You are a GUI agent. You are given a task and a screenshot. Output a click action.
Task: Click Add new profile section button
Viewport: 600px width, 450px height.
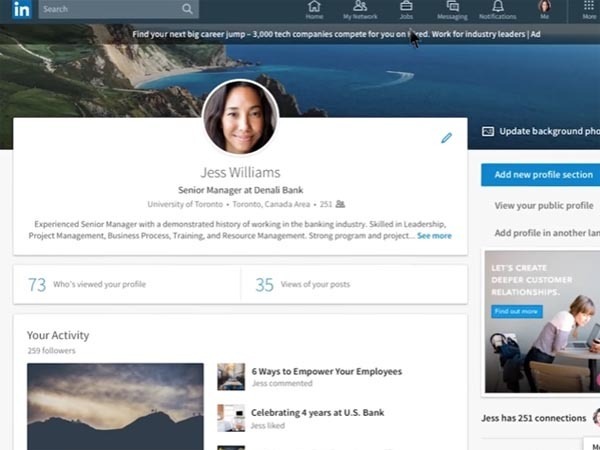[x=540, y=175]
